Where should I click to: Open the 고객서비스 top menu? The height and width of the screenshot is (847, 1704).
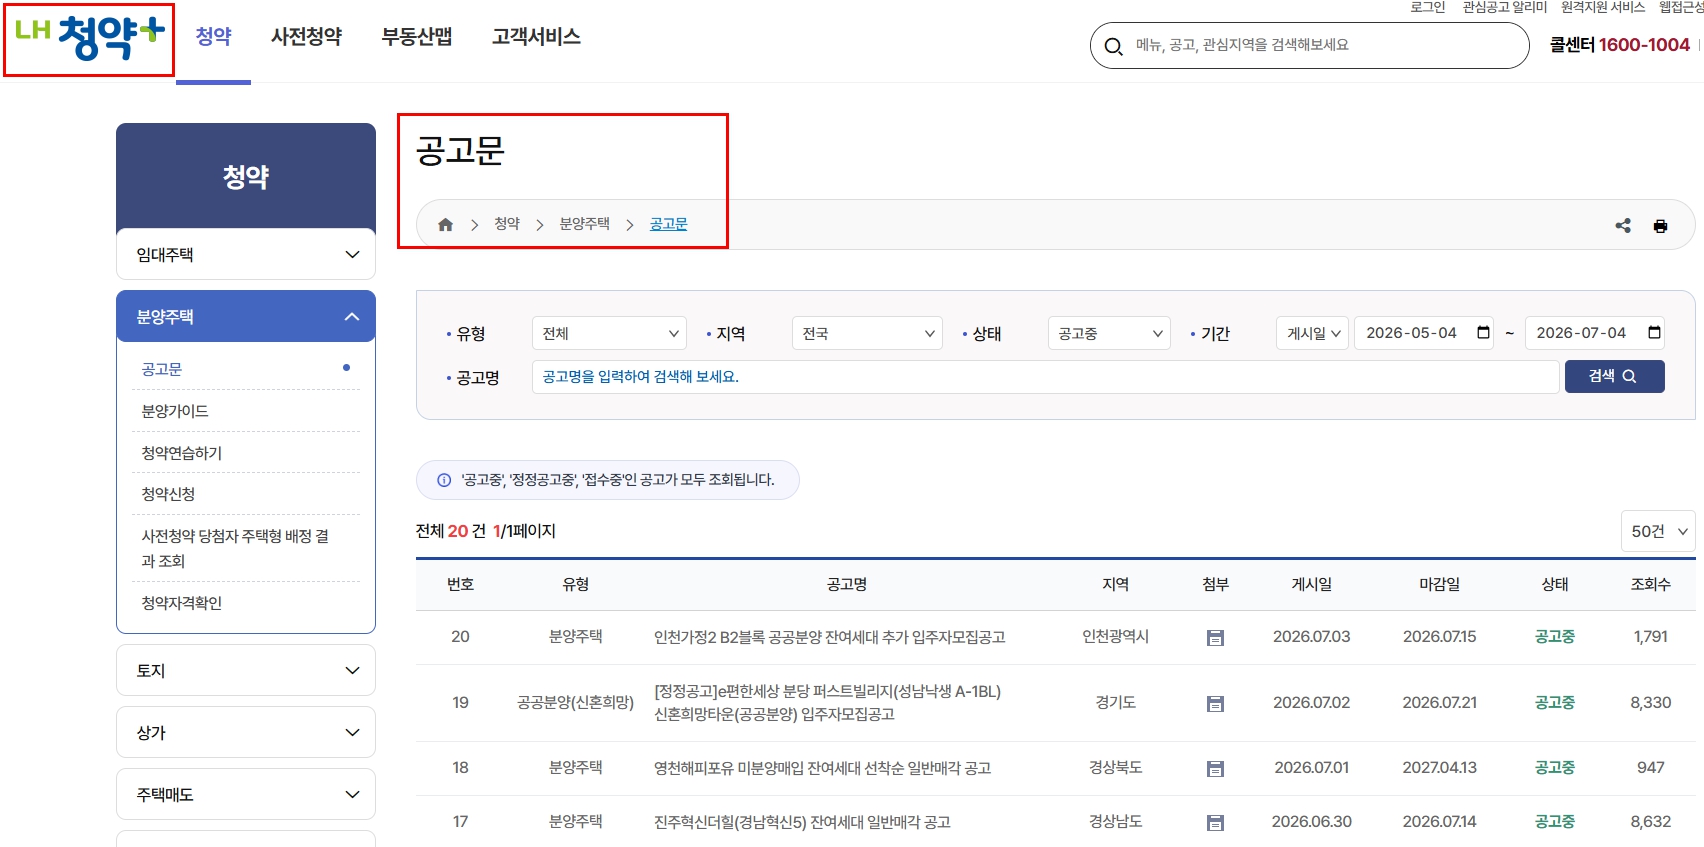click(536, 37)
